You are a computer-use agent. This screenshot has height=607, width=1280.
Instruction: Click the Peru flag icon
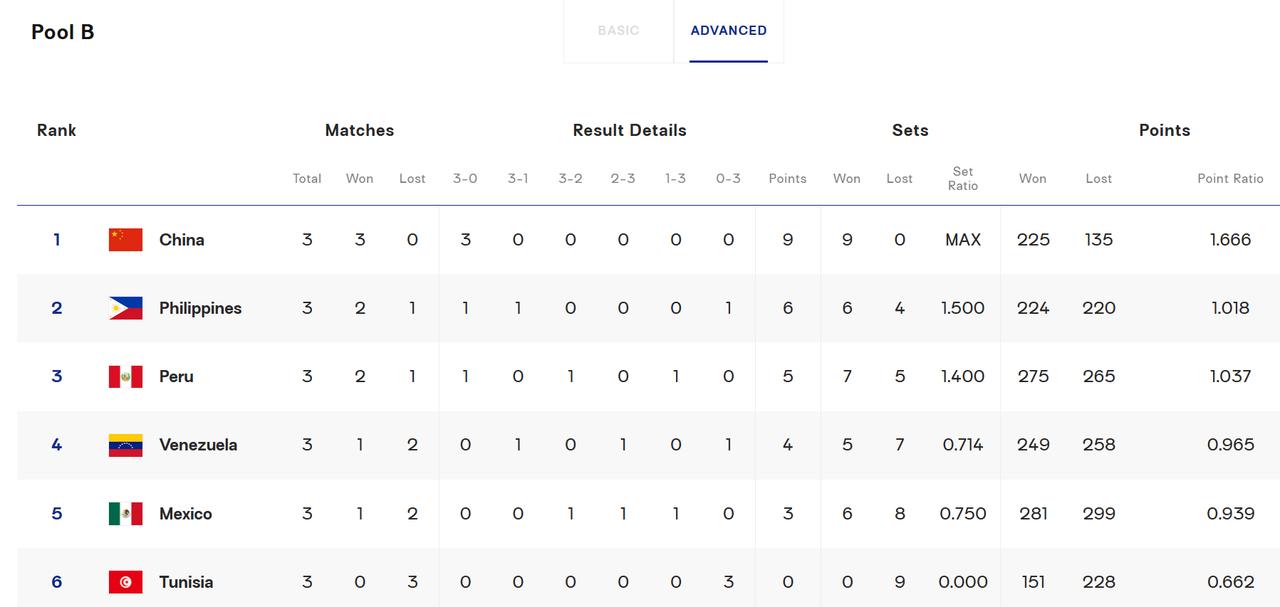click(x=126, y=376)
